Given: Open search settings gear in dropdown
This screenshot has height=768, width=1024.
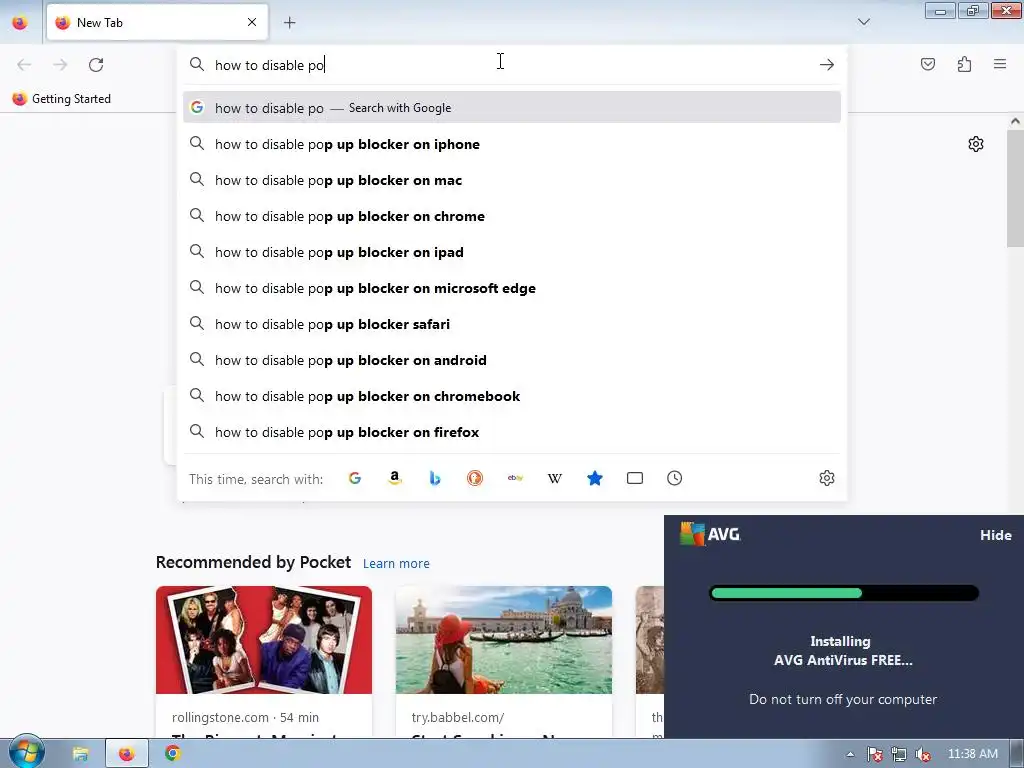Looking at the screenshot, I should 827,478.
